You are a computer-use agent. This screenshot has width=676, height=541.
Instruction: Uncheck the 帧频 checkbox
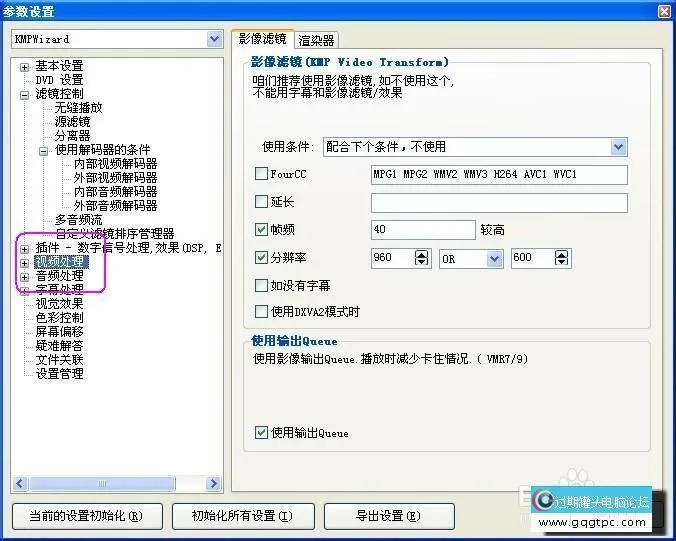(261, 229)
